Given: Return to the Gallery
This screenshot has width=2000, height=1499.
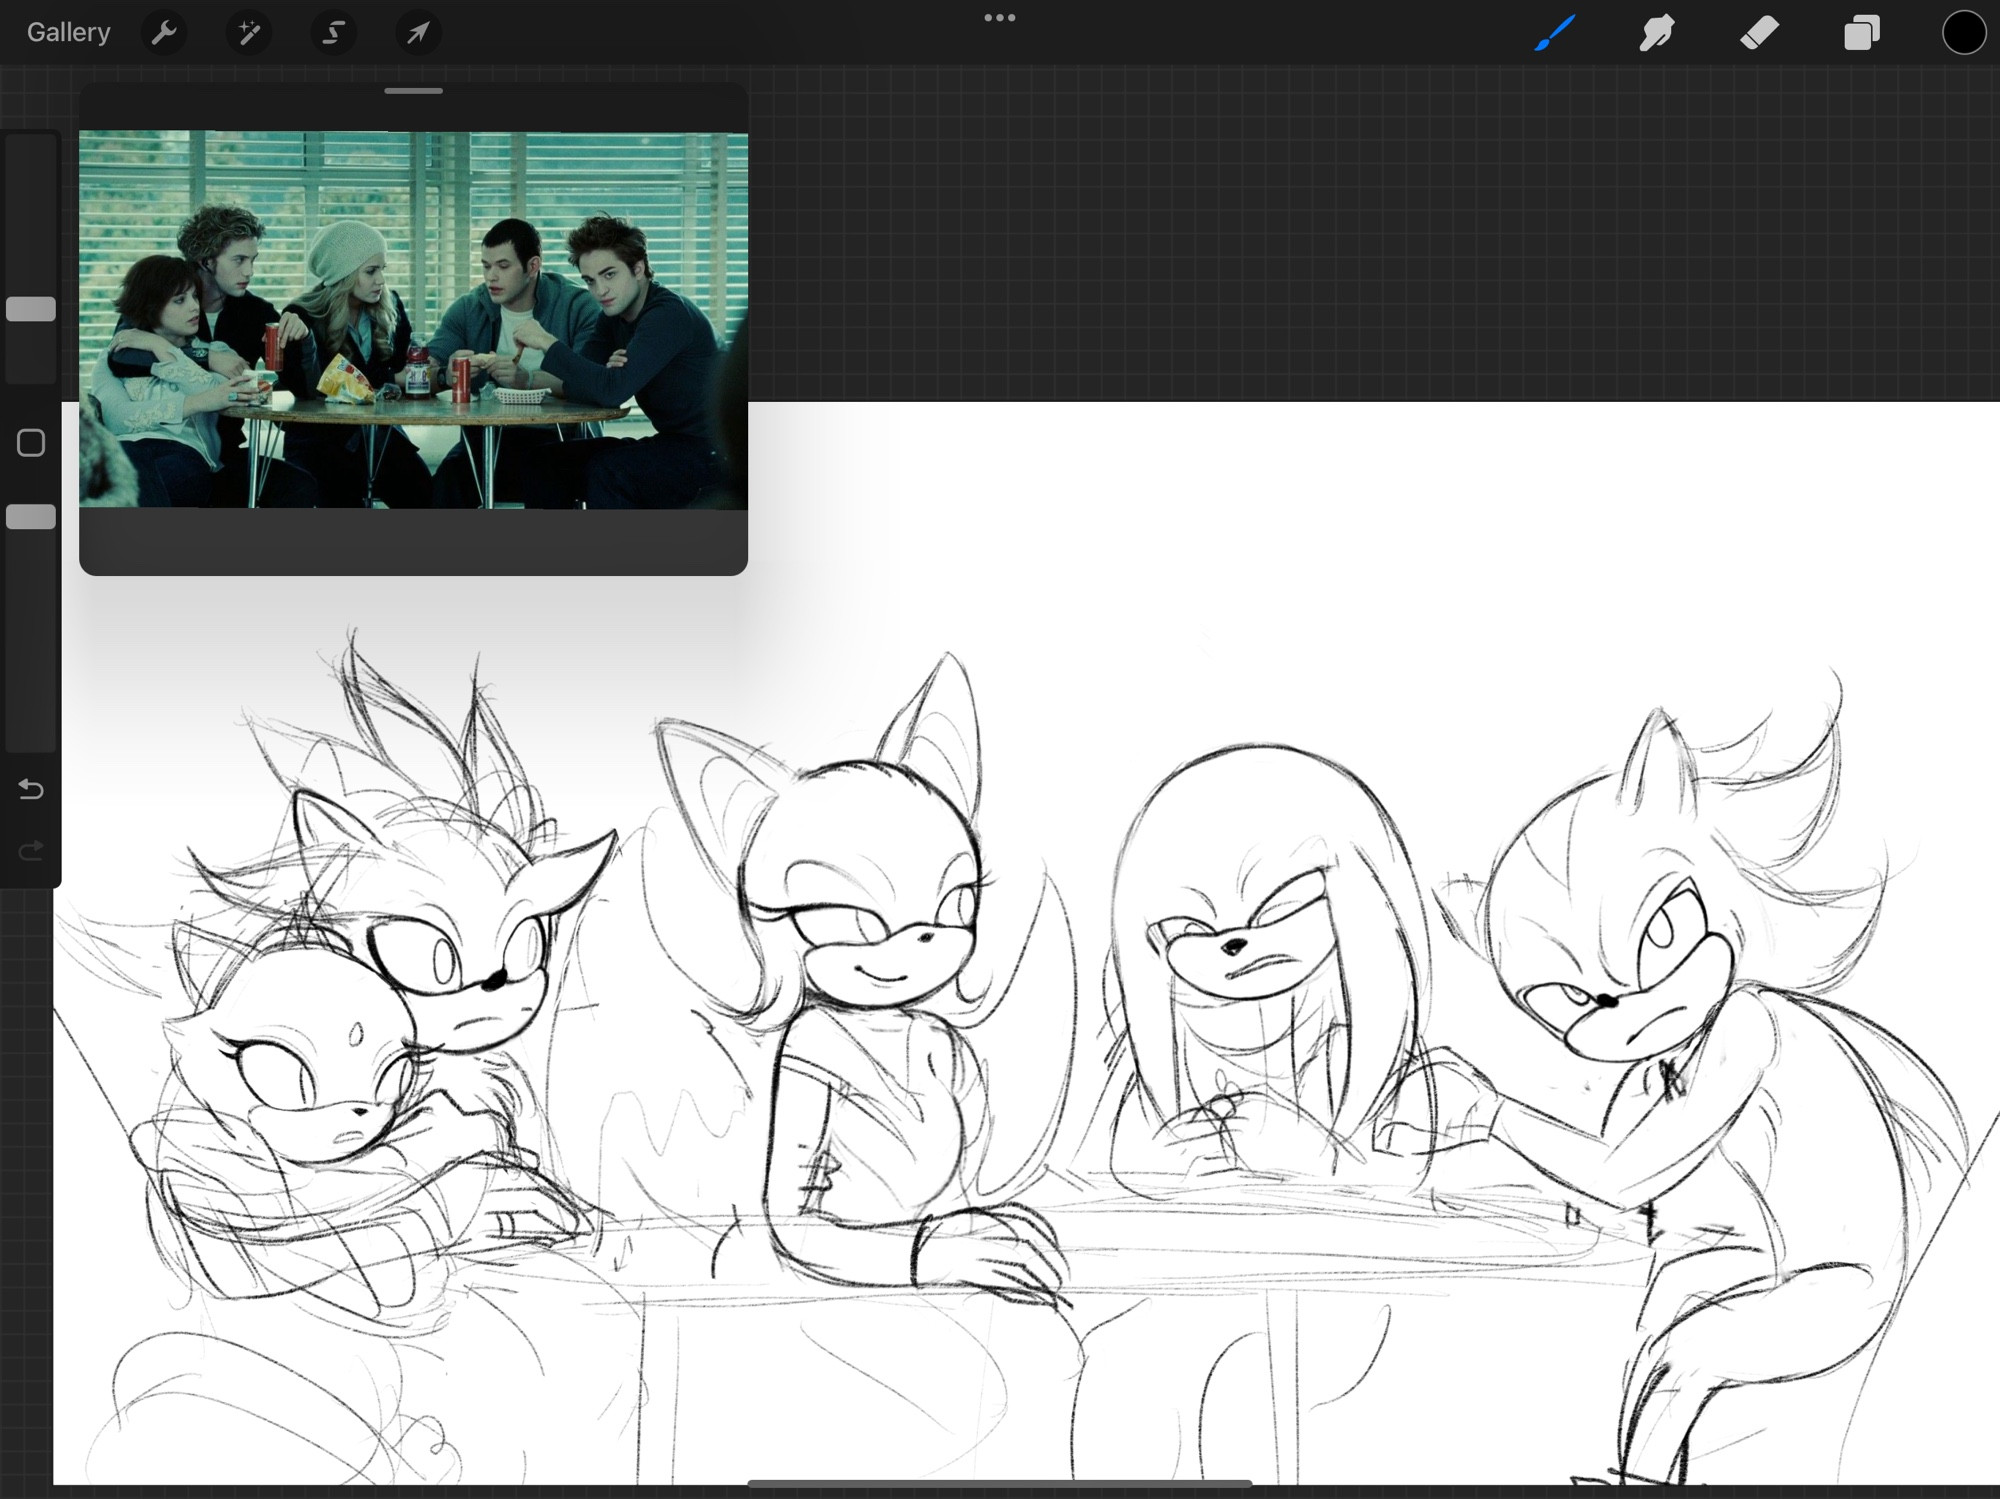Looking at the screenshot, I should coord(68,32).
